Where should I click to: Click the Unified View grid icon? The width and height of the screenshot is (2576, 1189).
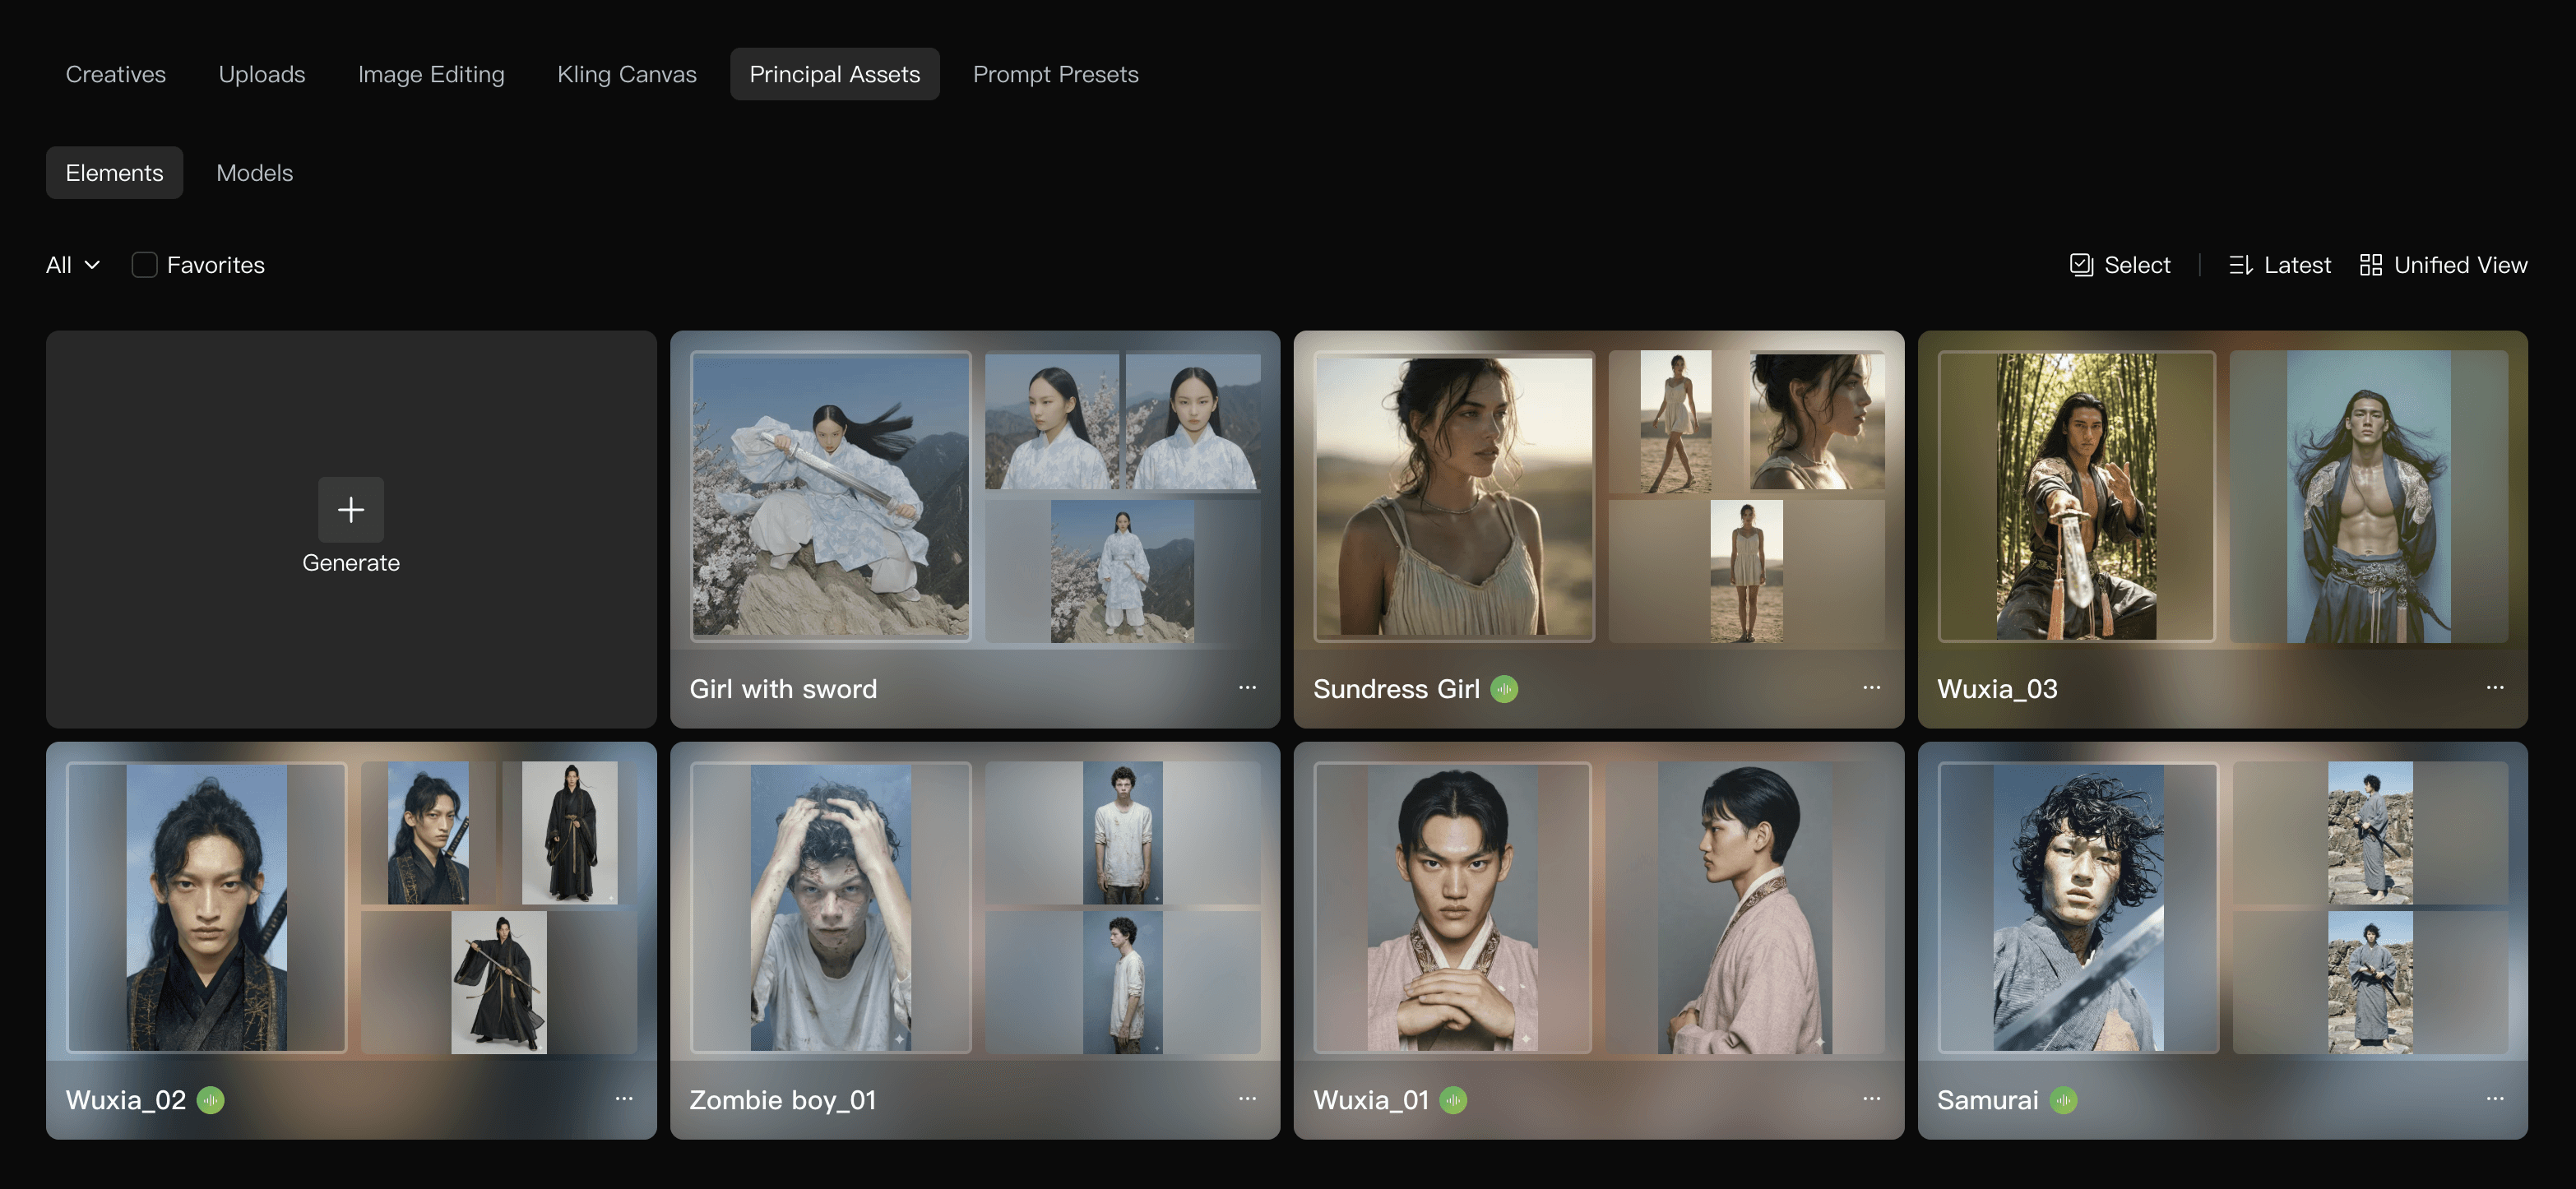pos(2370,265)
